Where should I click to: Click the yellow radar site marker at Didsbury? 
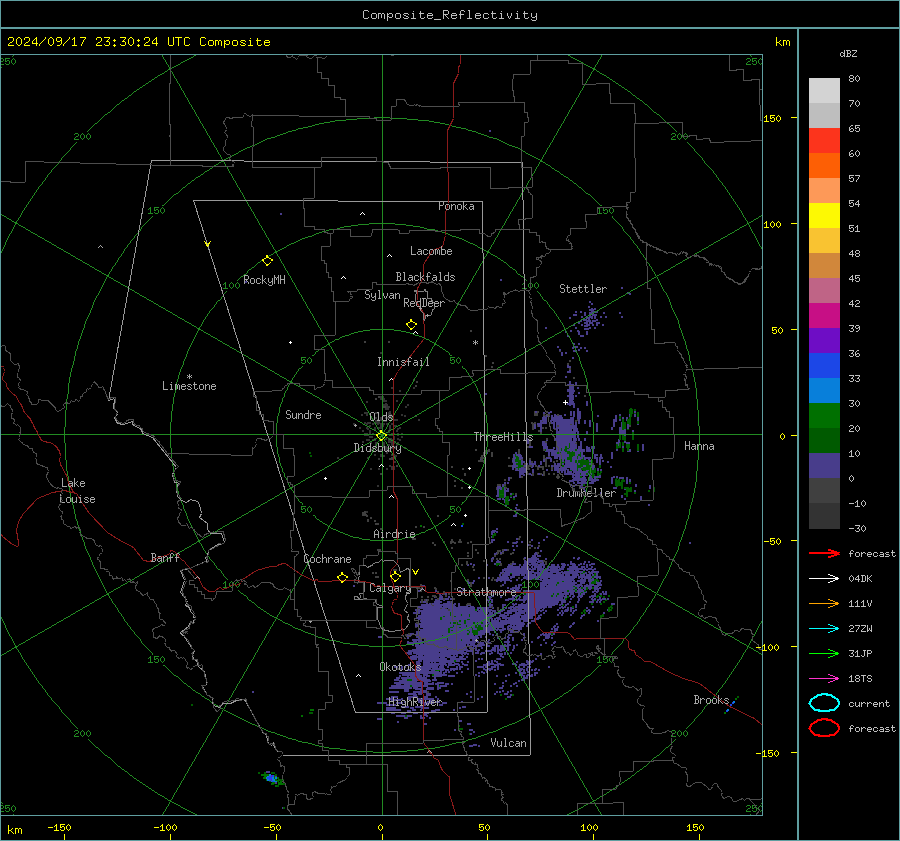pyautogui.click(x=381, y=436)
